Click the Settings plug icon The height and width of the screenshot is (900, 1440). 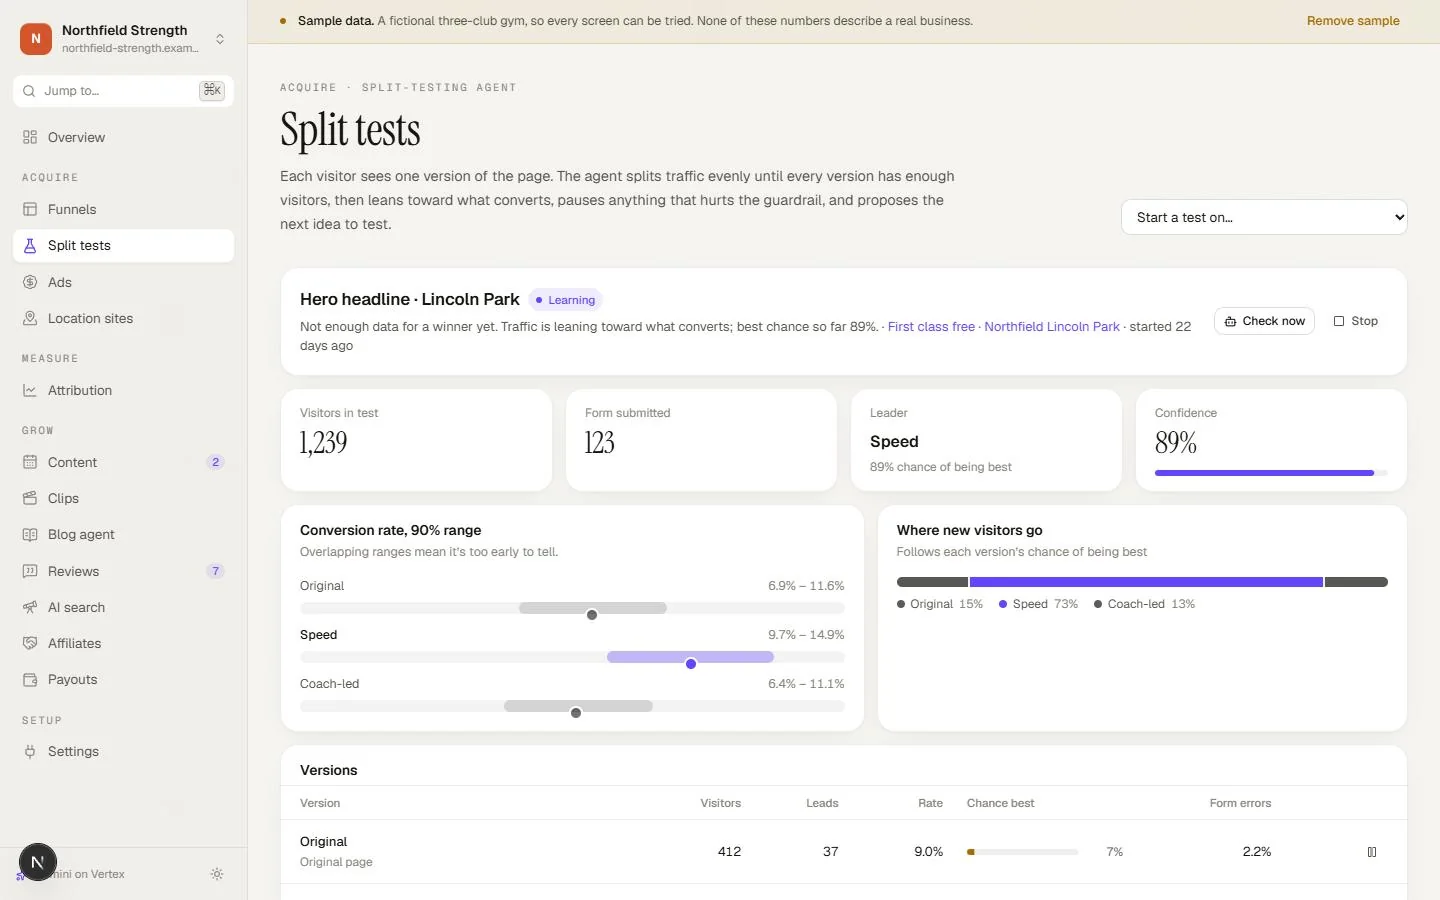click(x=30, y=751)
